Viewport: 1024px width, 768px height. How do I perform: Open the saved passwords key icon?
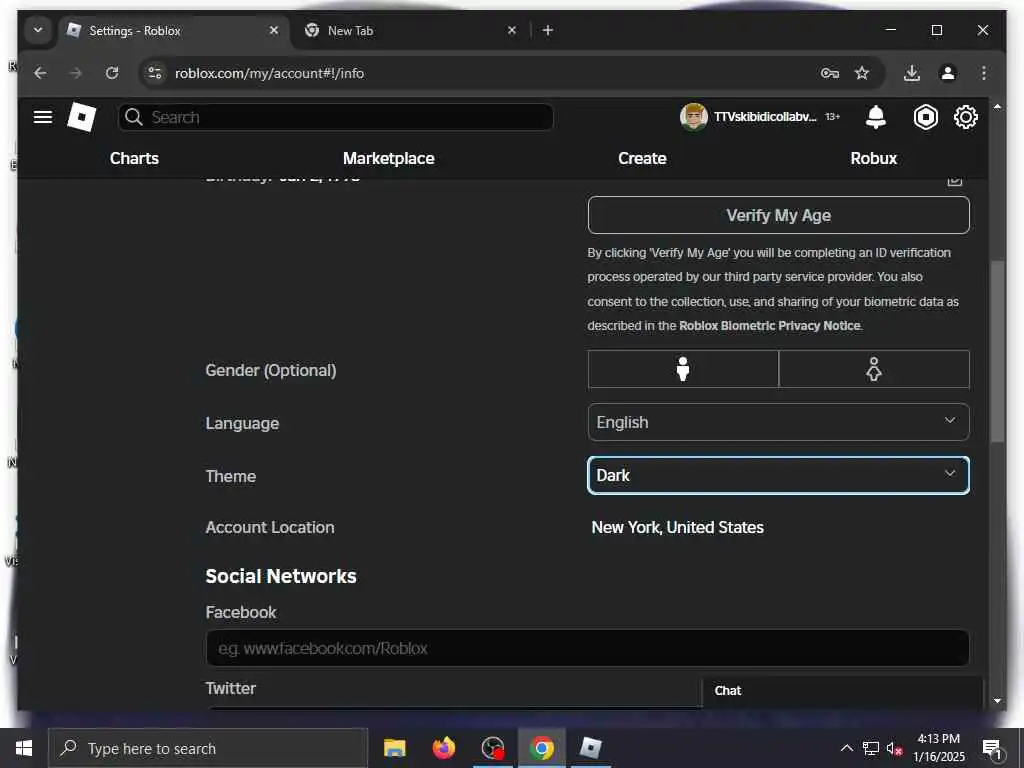(829, 73)
